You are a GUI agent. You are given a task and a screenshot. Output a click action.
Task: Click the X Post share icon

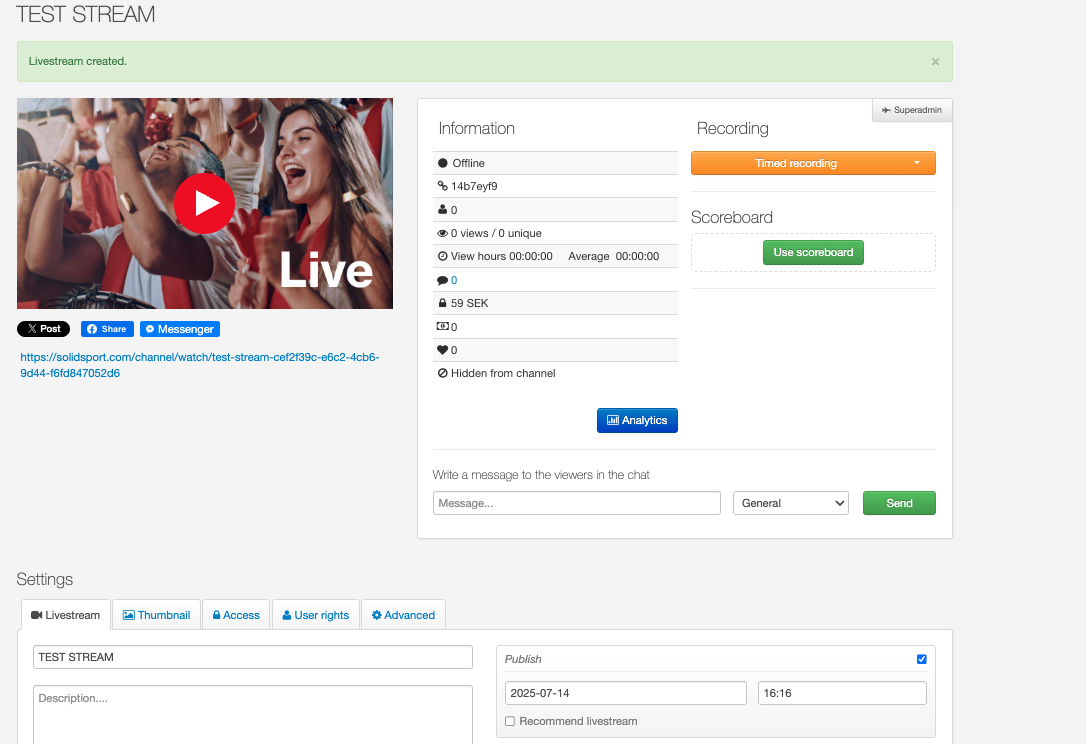43,329
